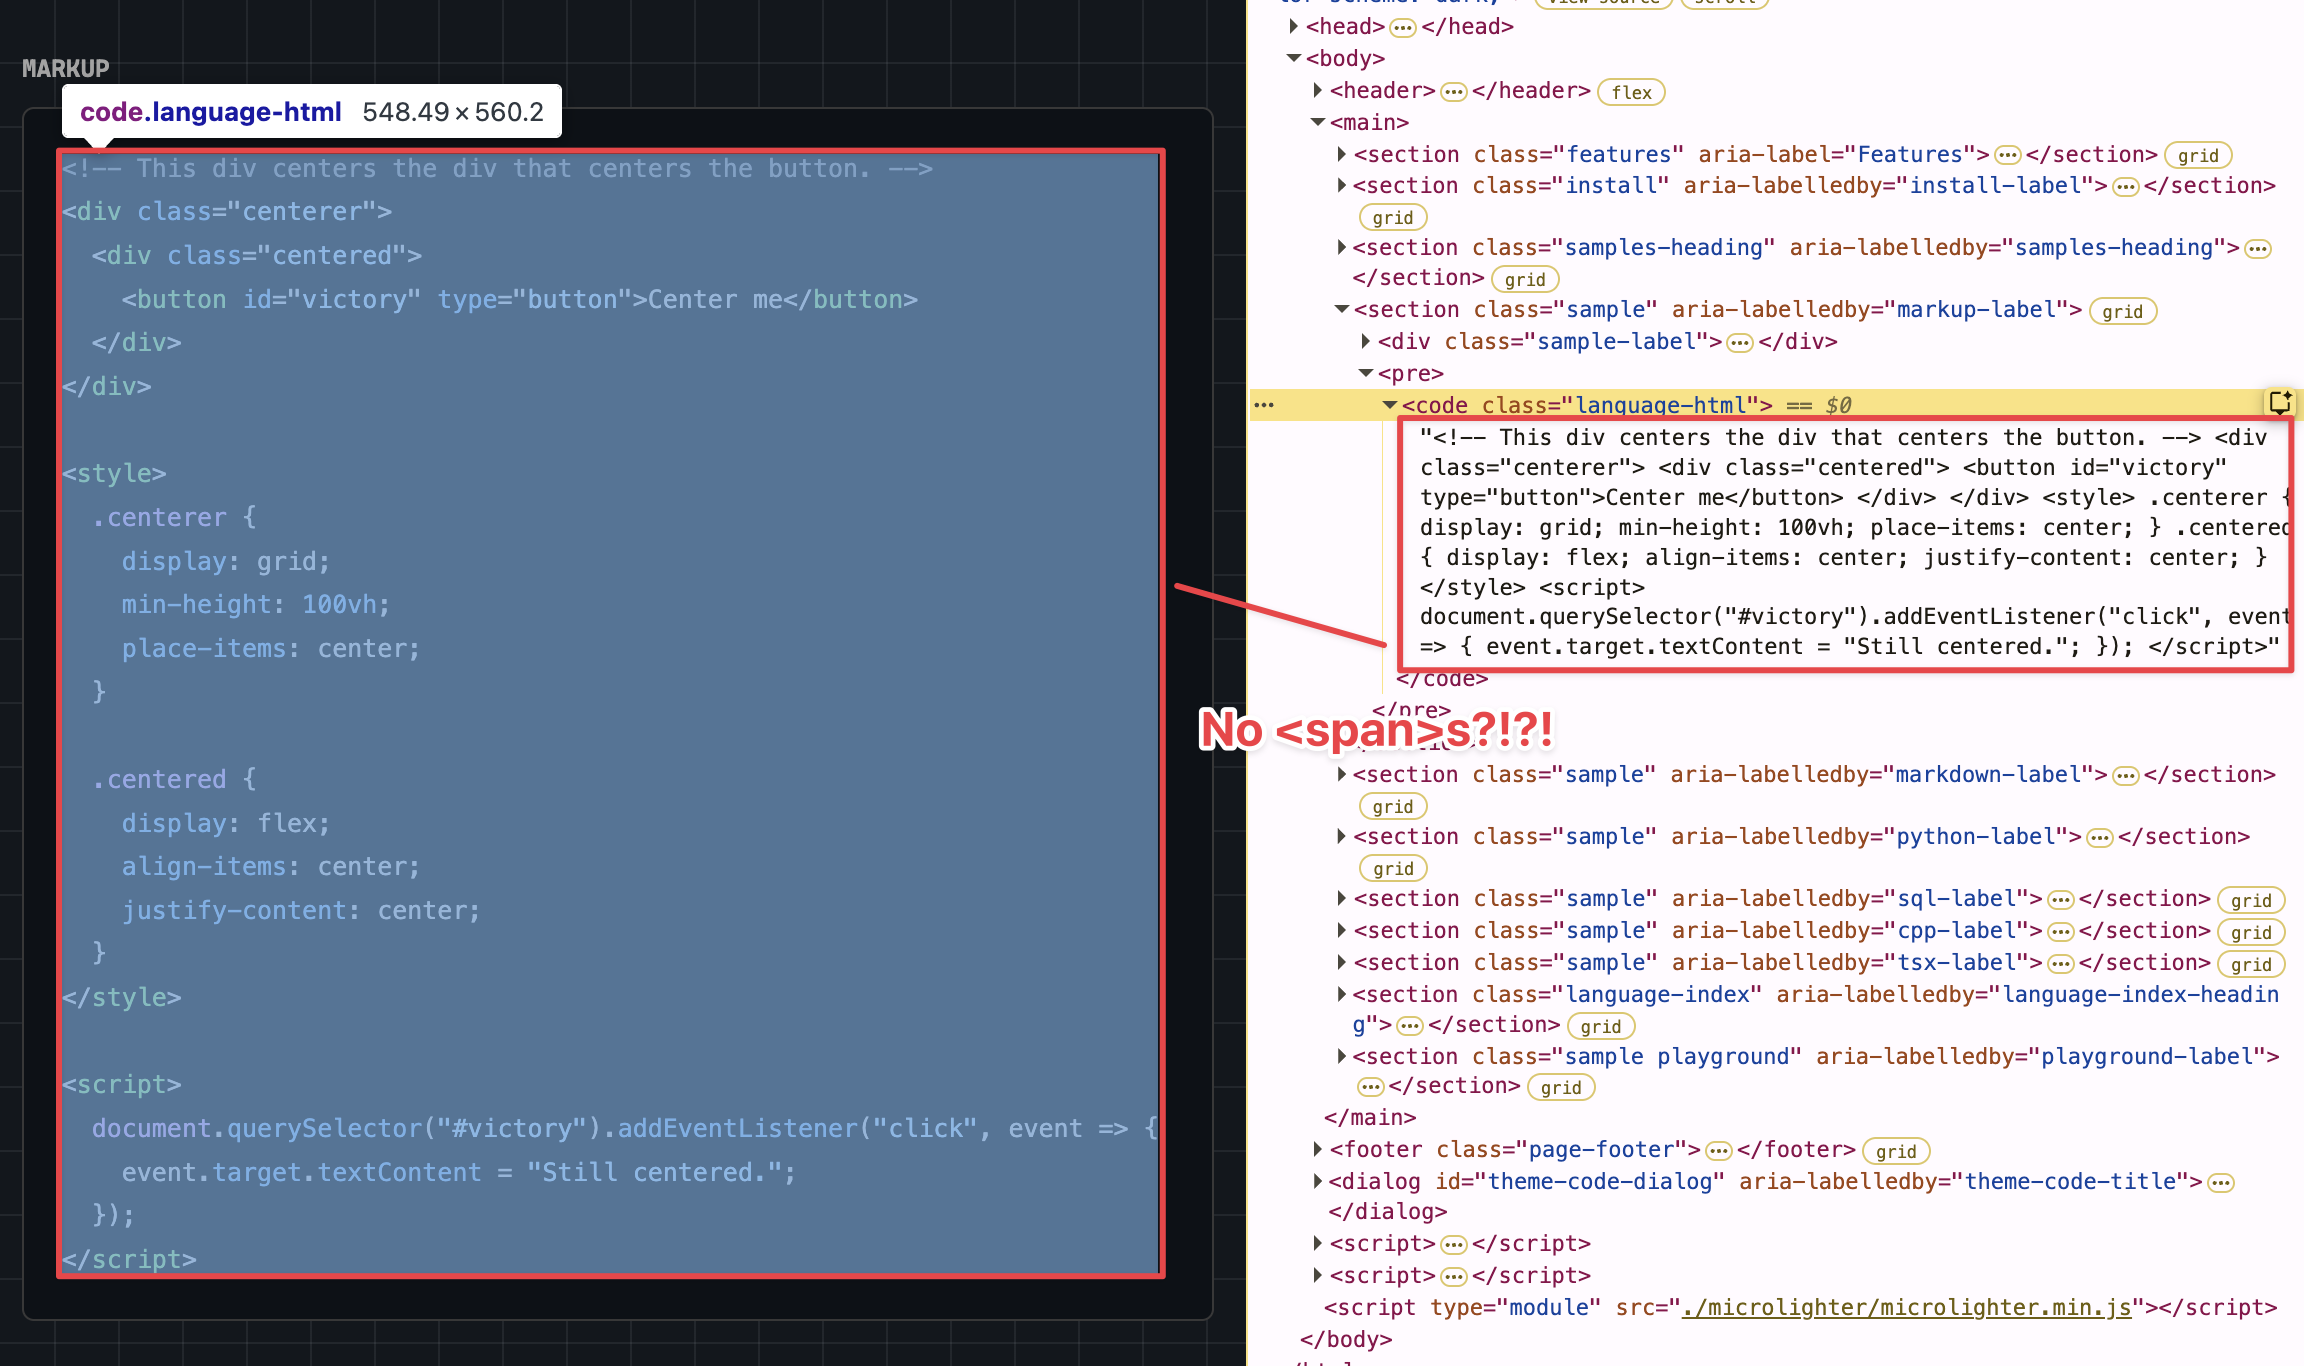Viewport: 2304px width, 1366px height.
Task: Click the ellipsis badge in the sample-label div row
Action: tap(1740, 343)
